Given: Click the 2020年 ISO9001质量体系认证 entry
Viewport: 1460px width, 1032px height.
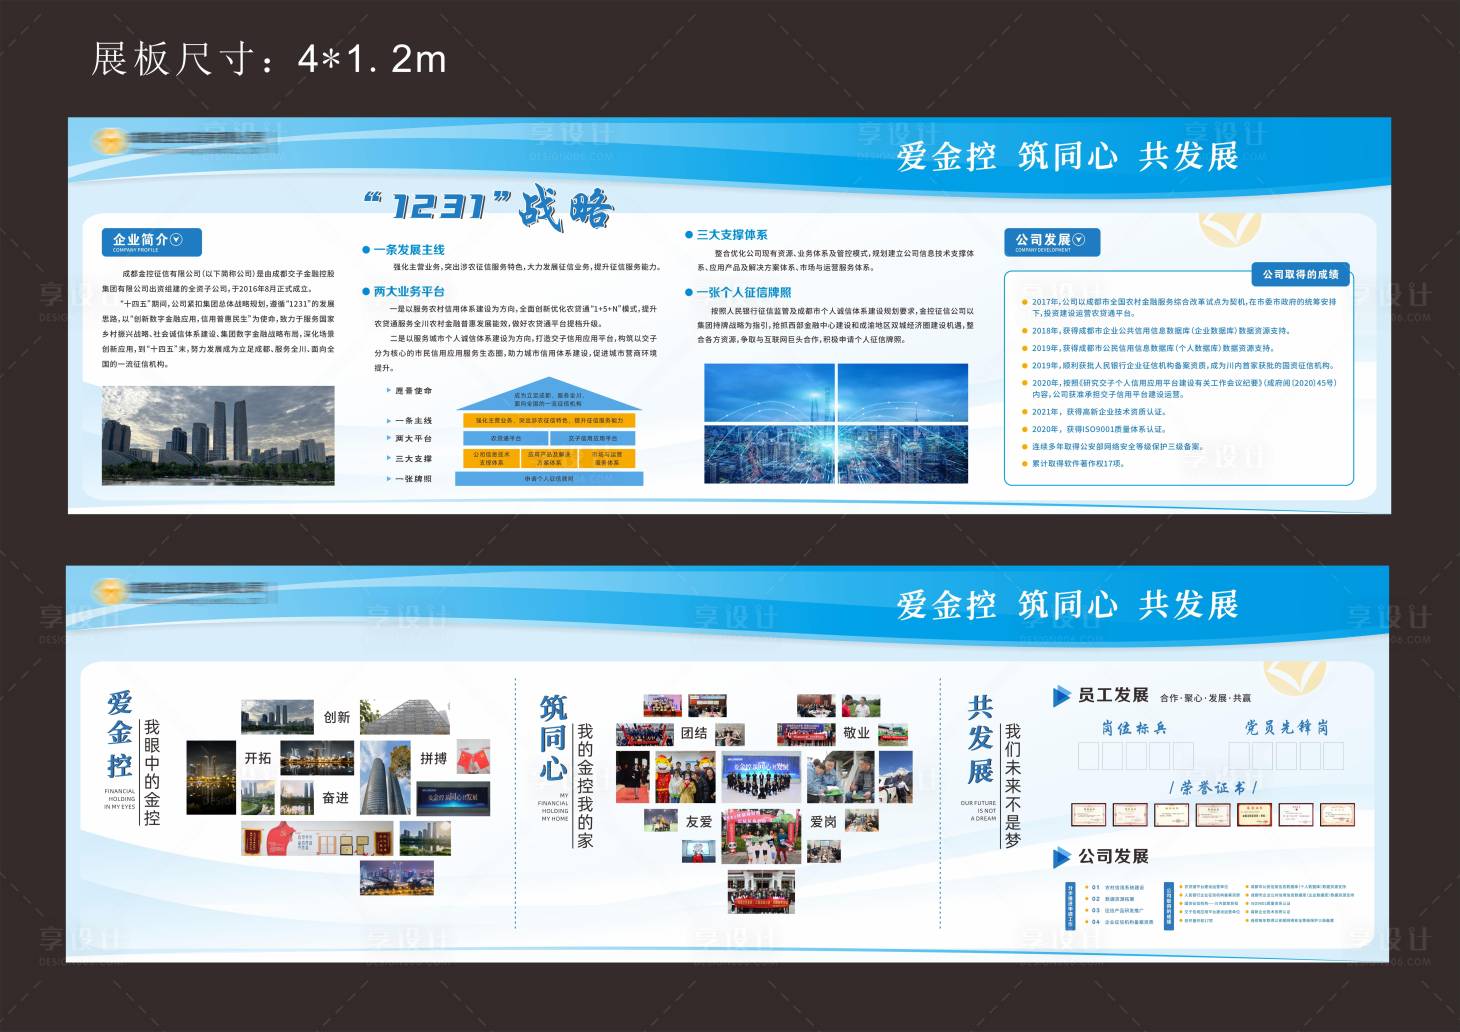Looking at the screenshot, I should click(1099, 429).
